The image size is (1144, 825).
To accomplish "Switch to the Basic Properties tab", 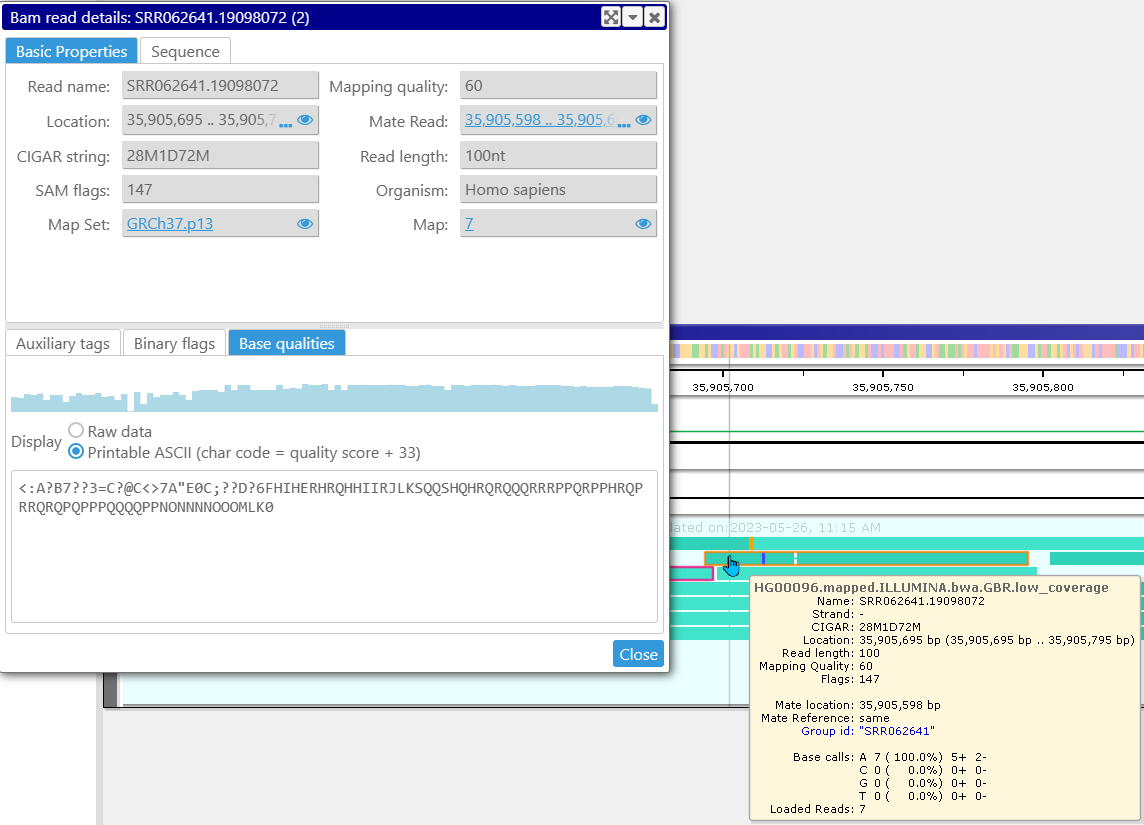I will point(72,51).
